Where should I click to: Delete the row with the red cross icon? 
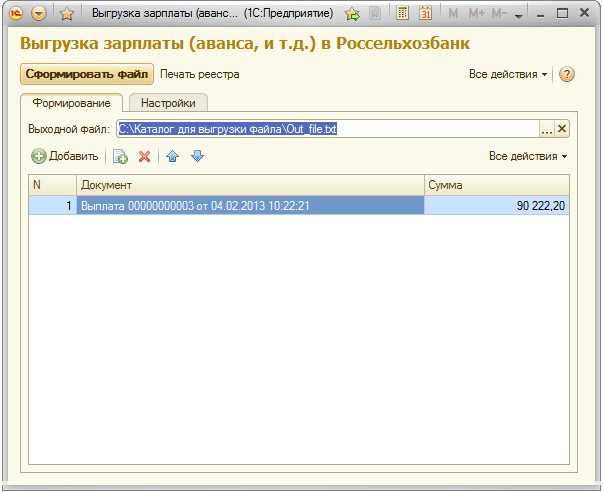[x=145, y=156]
